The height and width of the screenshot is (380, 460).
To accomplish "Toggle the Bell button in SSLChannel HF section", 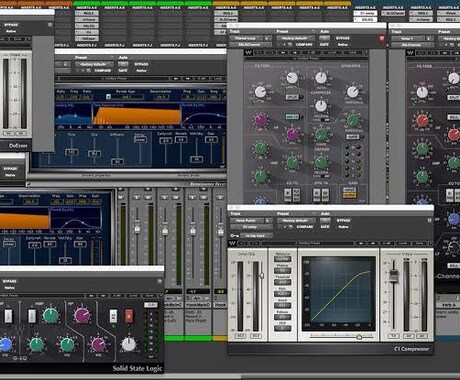I will pyautogui.click(x=292, y=117).
